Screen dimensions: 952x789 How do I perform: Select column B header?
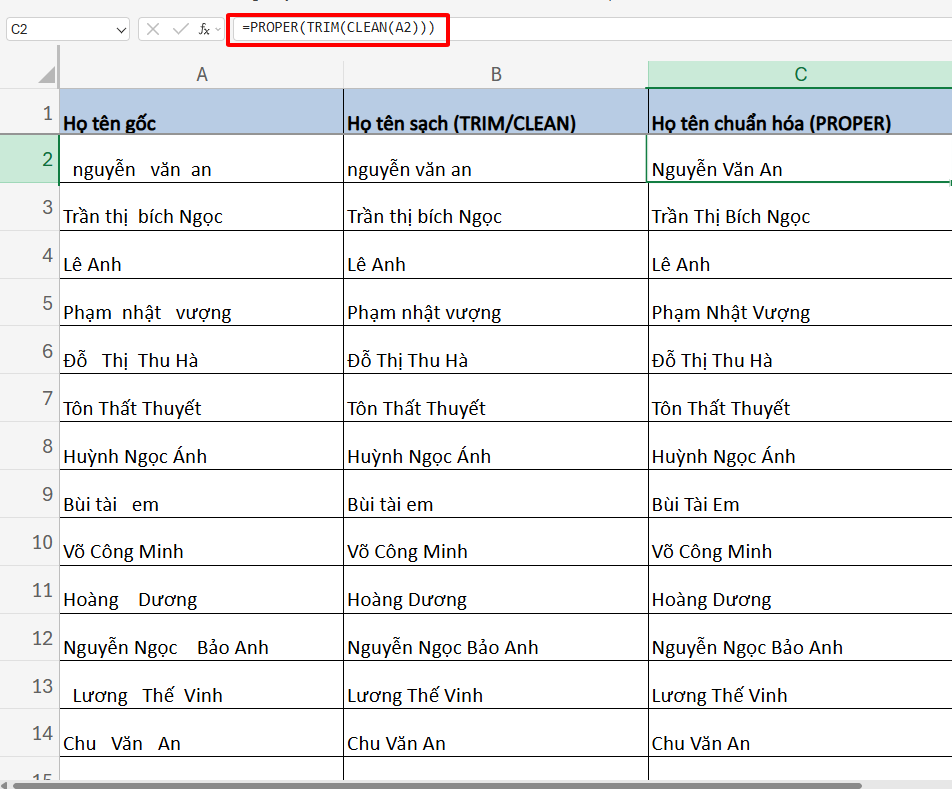[495, 75]
